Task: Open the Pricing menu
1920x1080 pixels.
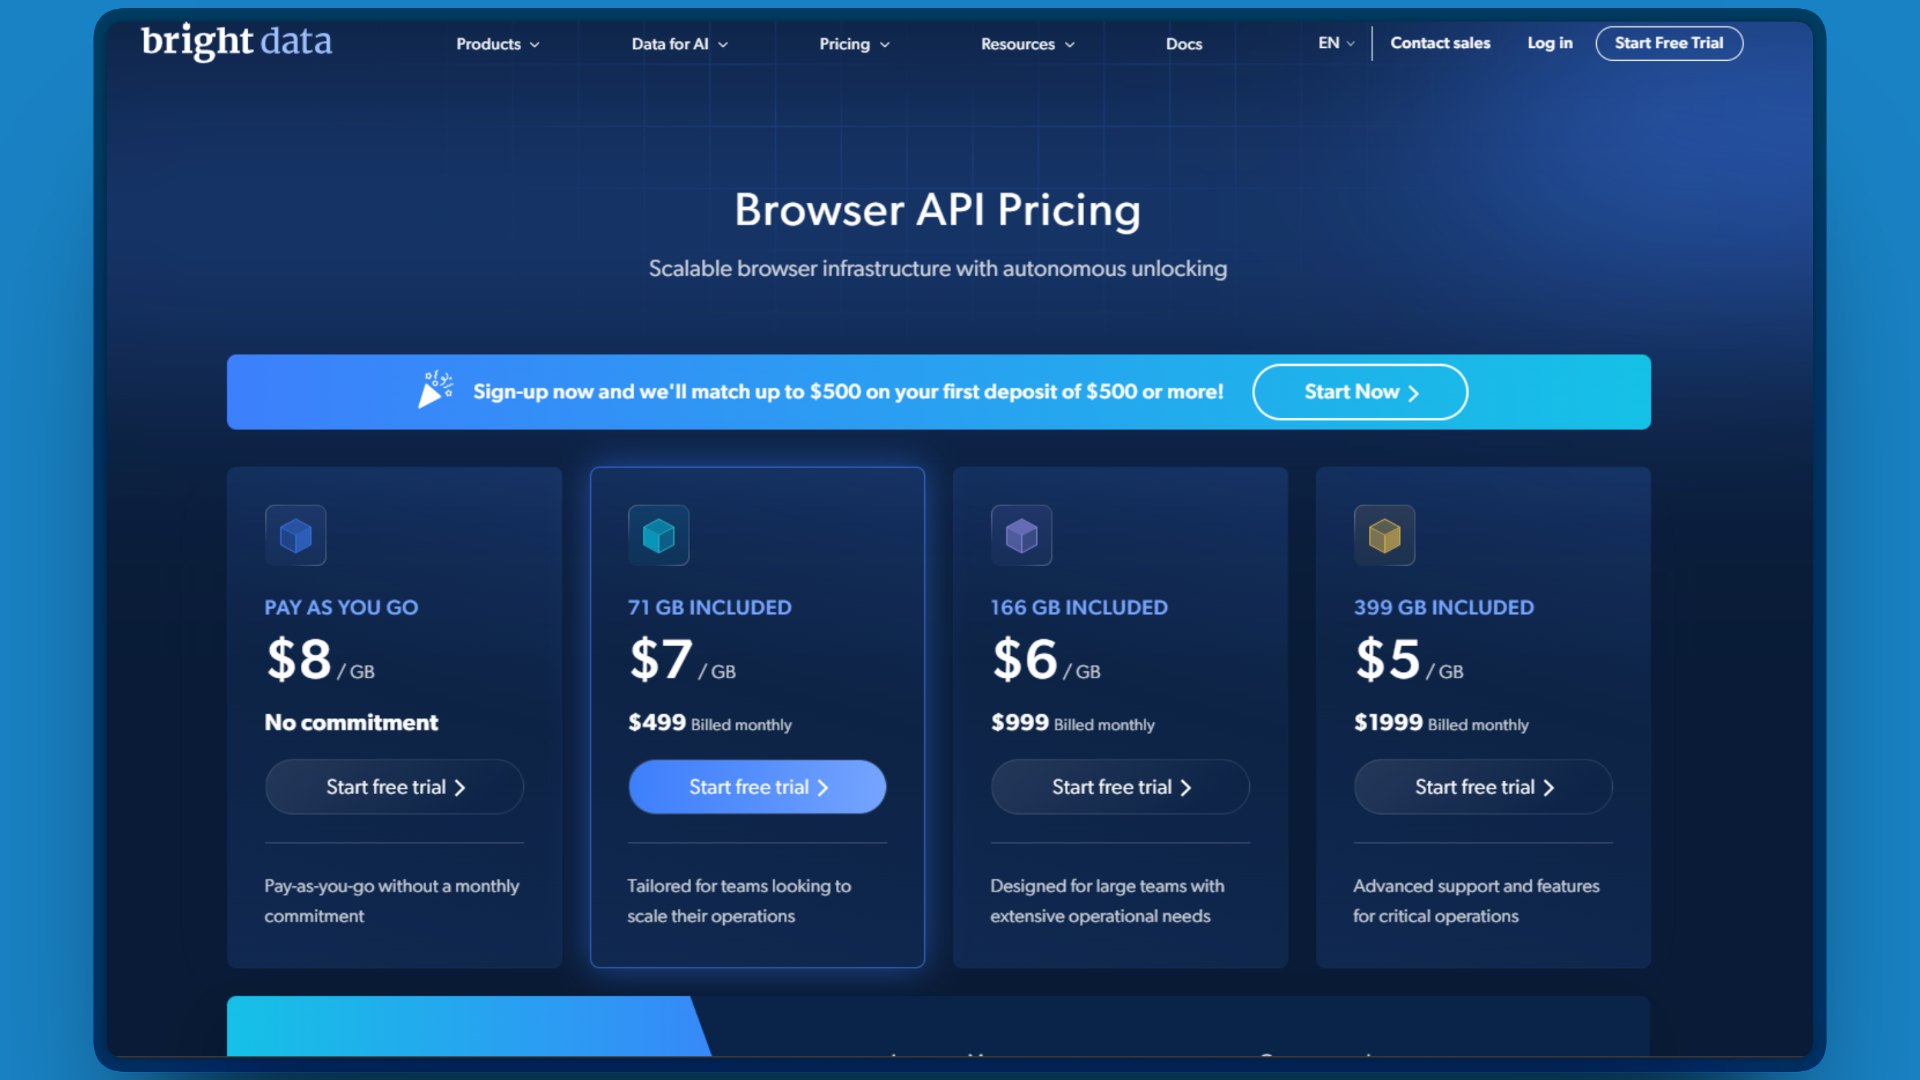Action: (x=853, y=44)
